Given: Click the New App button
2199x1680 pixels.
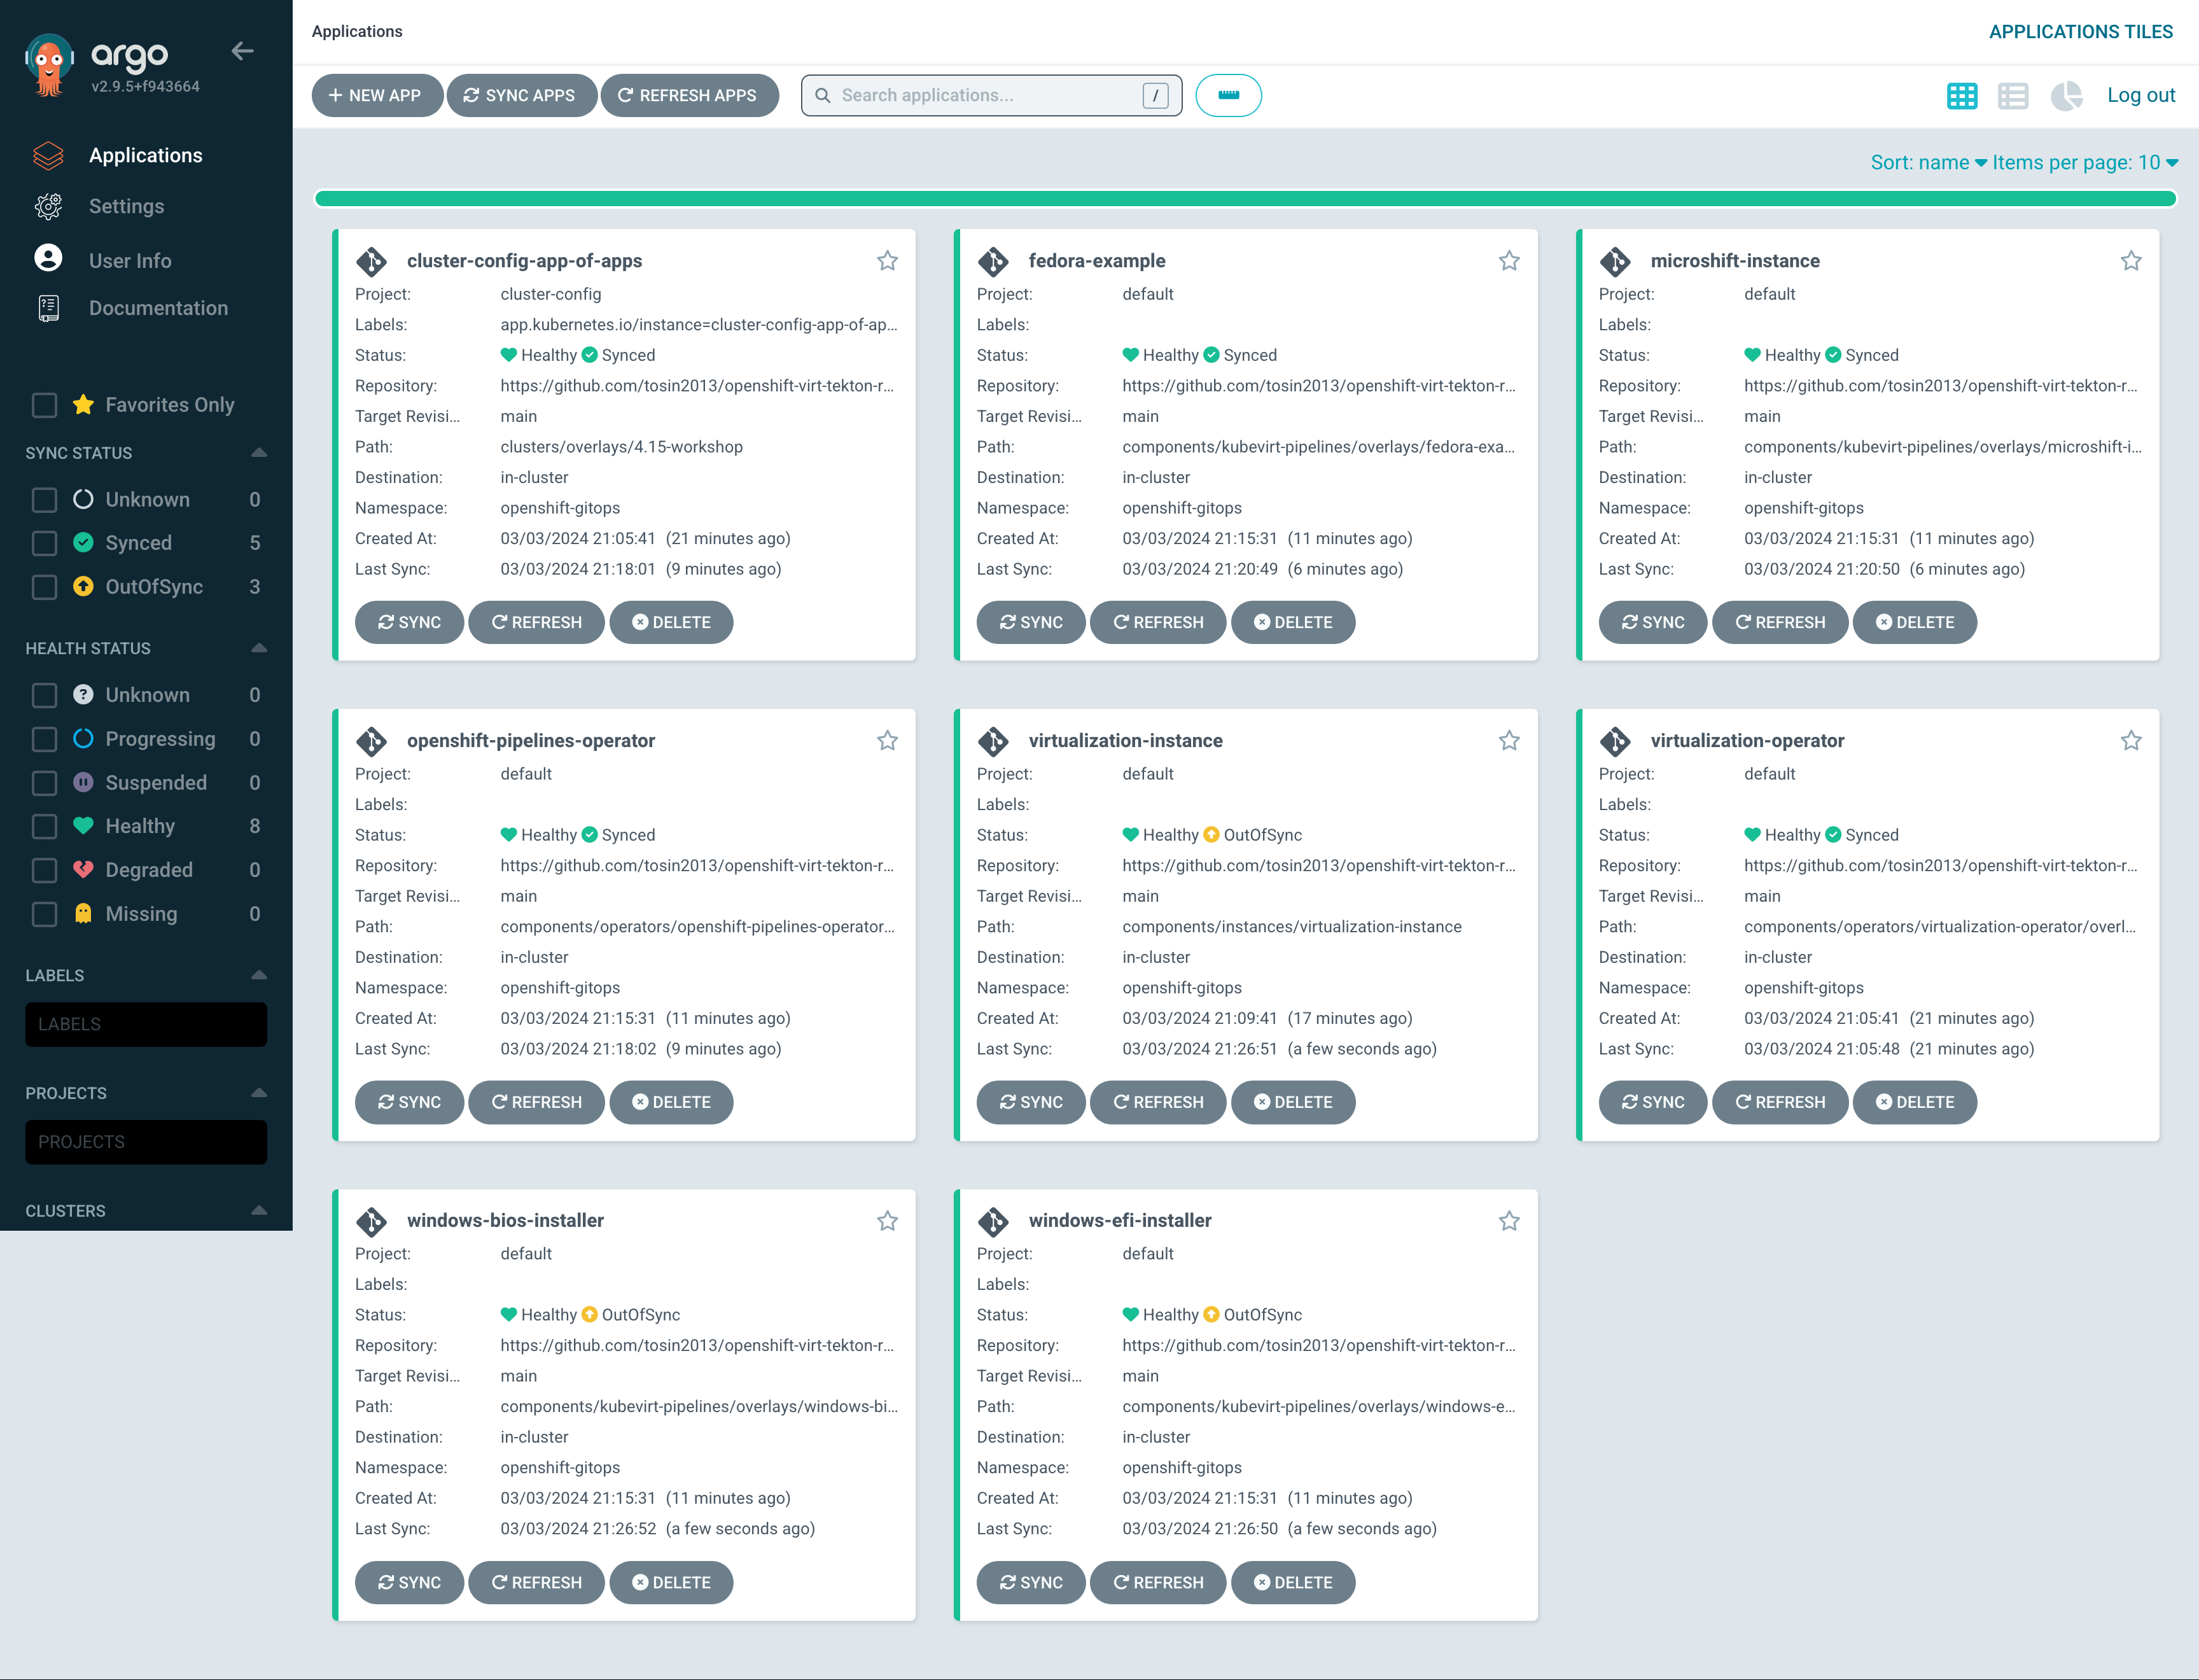Looking at the screenshot, I should [376, 95].
